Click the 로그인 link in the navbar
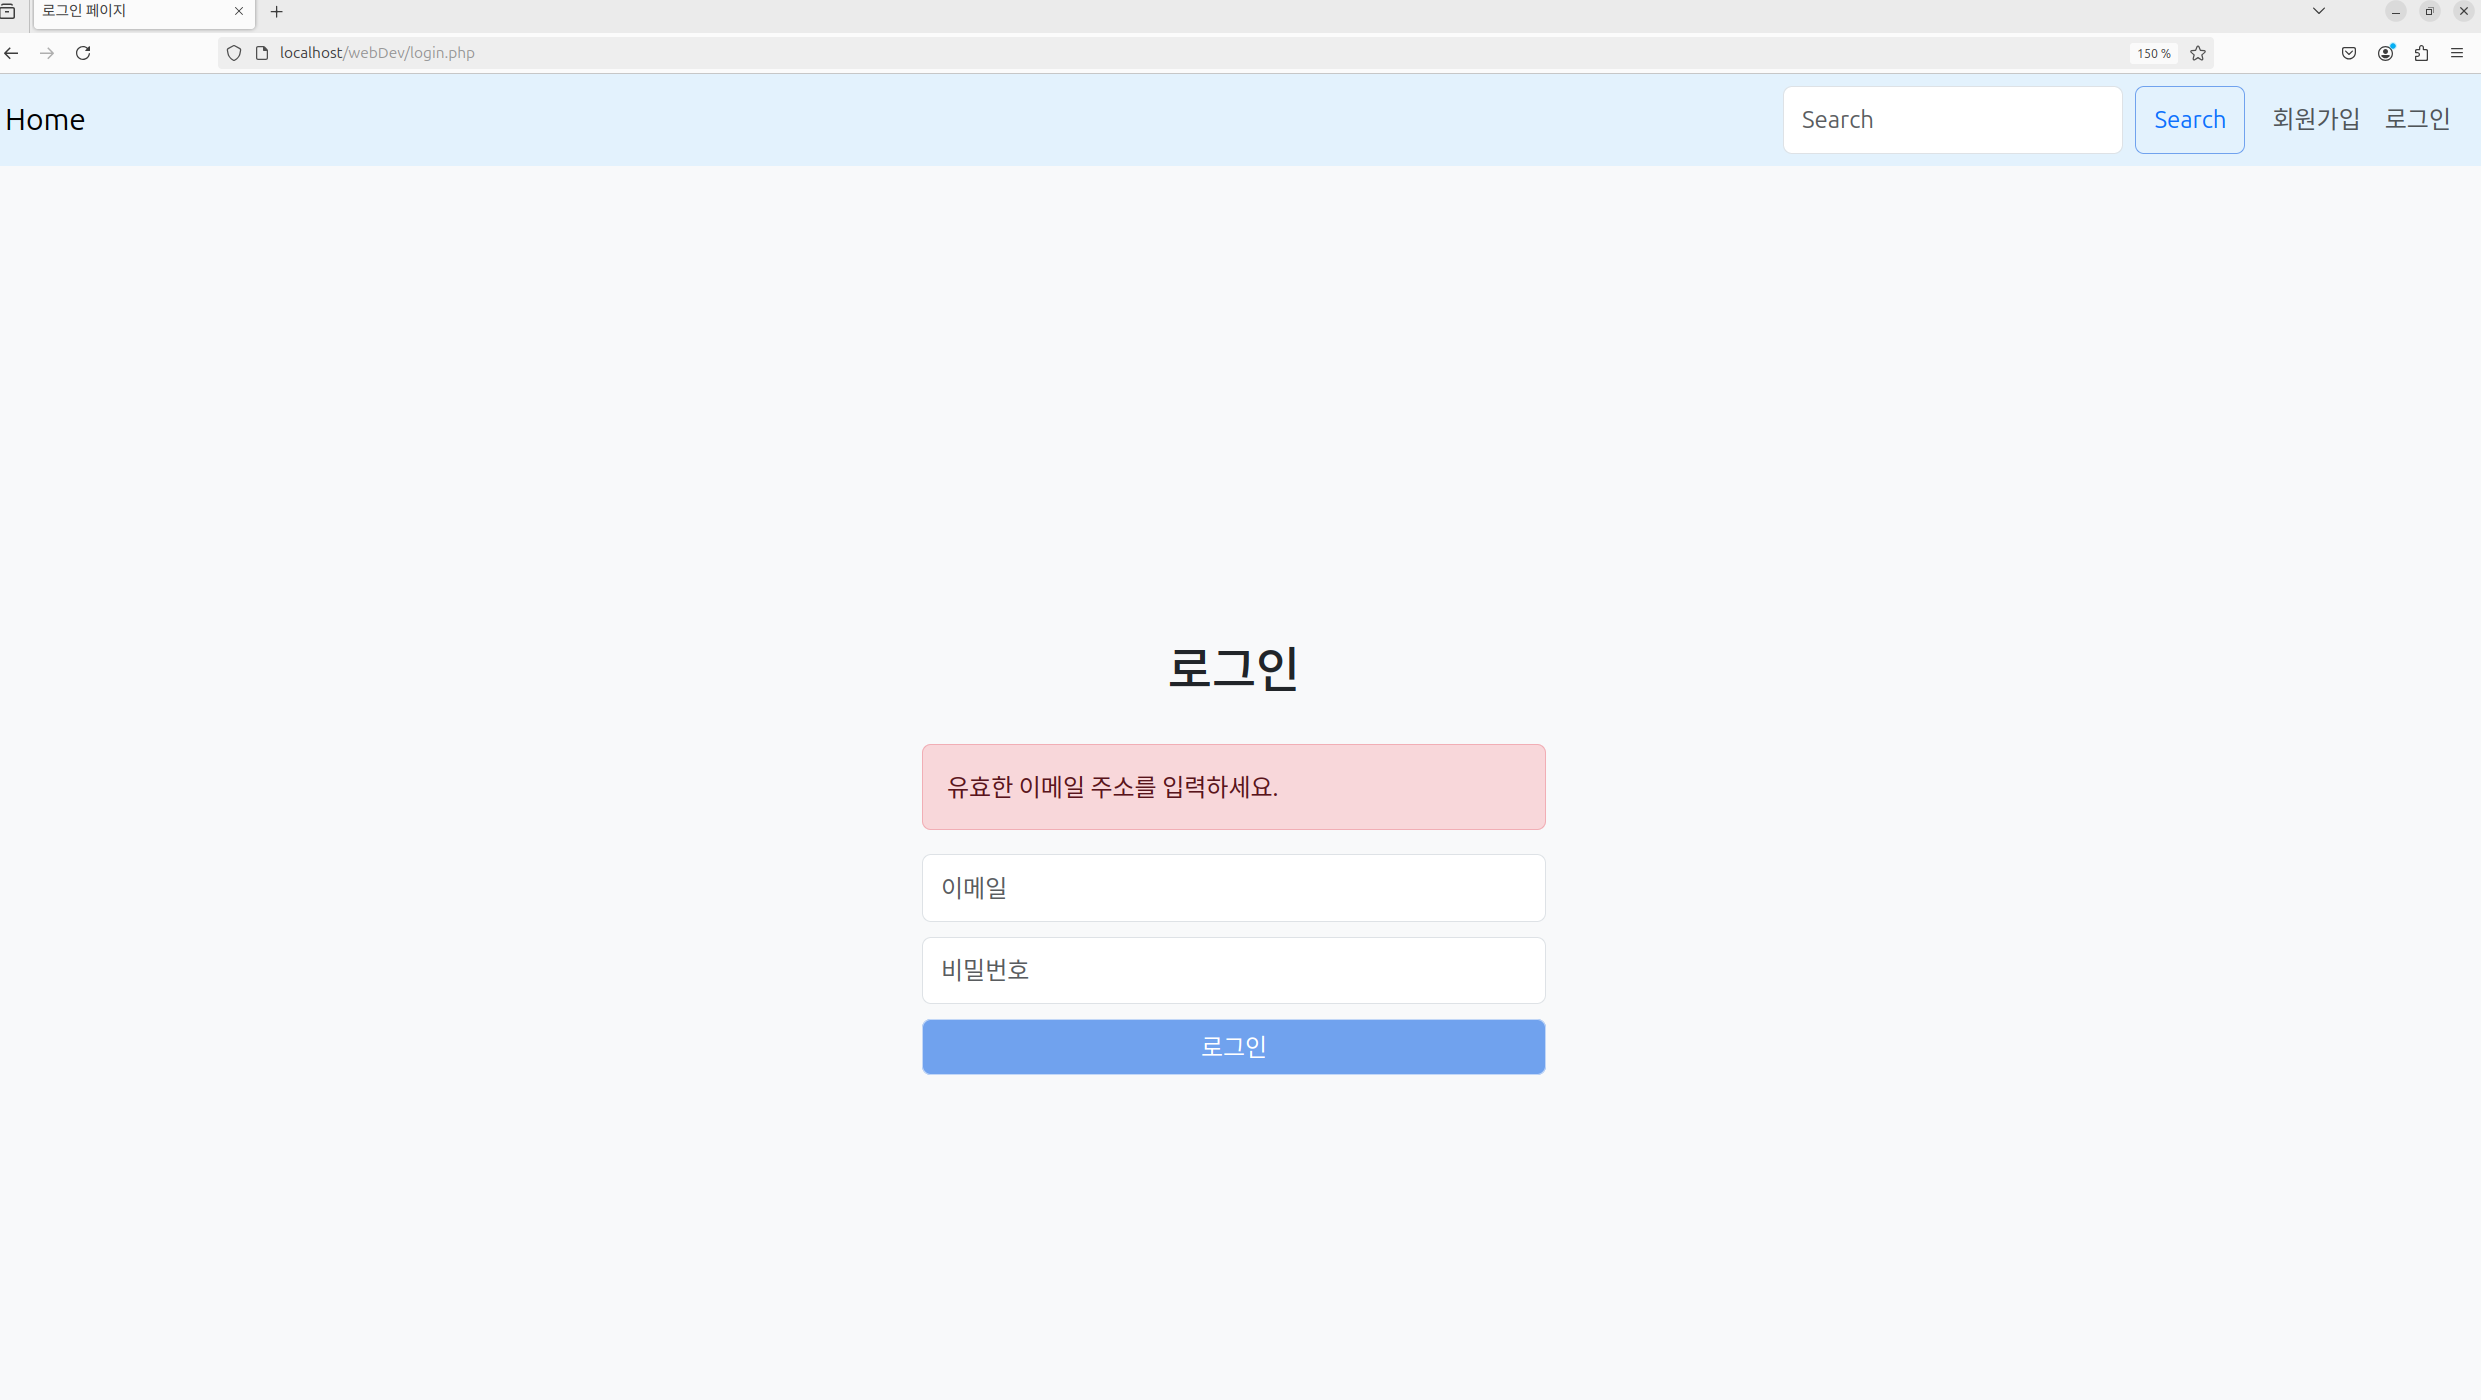The width and height of the screenshot is (2481, 1400). coord(2417,118)
